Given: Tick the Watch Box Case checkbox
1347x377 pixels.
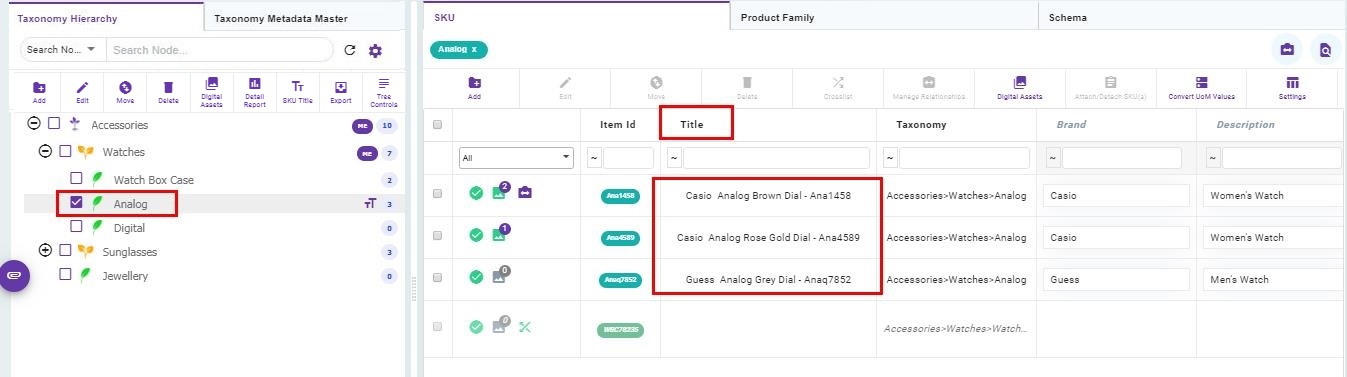Looking at the screenshot, I should click(76, 178).
